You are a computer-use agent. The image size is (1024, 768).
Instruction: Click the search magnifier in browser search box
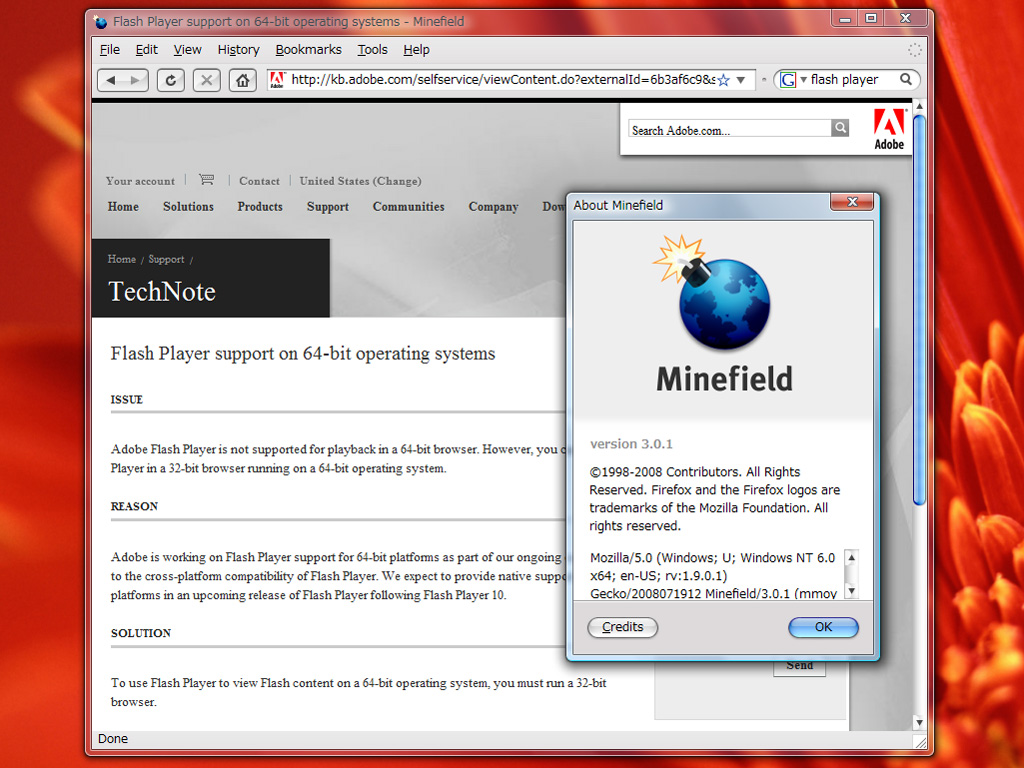click(906, 80)
